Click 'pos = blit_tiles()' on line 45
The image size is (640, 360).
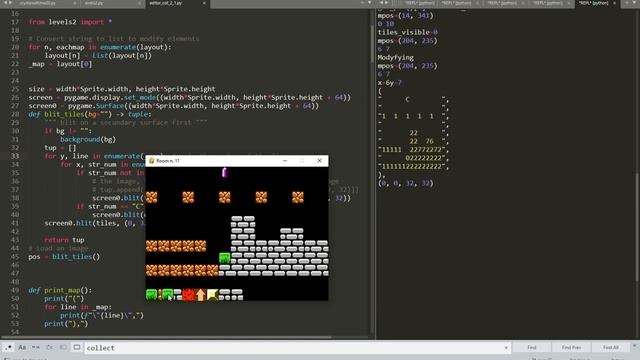tap(64, 257)
